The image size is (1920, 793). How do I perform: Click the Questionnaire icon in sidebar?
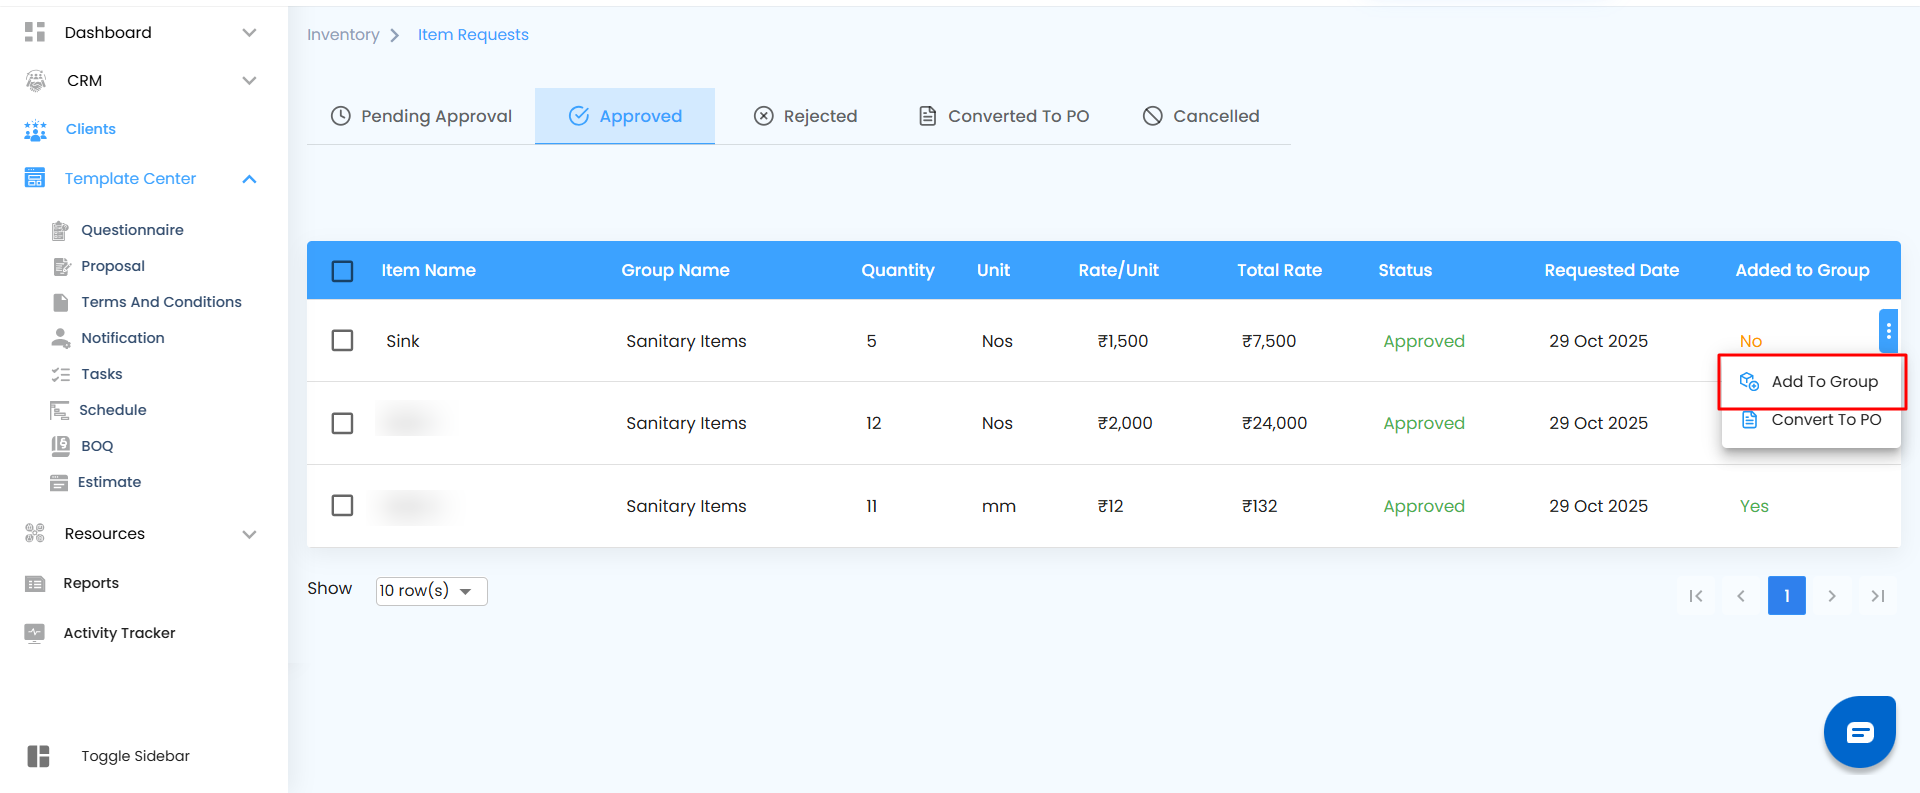pos(60,230)
